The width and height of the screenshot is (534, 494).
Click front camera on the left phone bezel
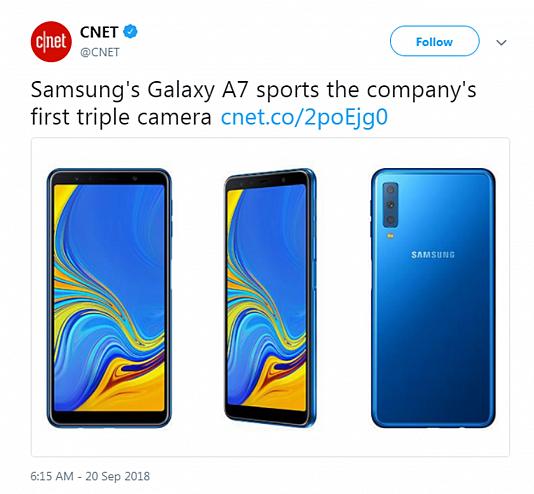[135, 178]
